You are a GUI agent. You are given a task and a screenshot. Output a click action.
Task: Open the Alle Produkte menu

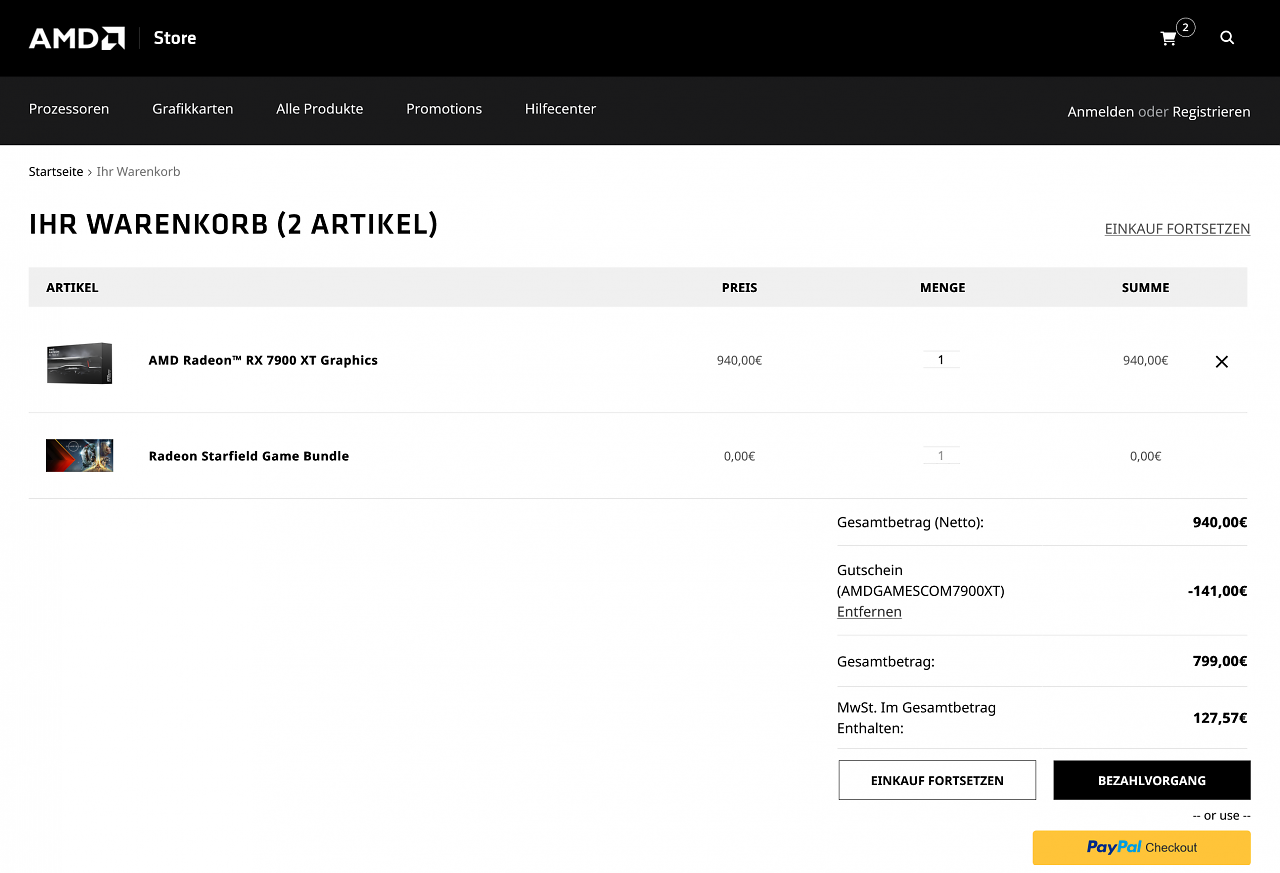point(320,109)
